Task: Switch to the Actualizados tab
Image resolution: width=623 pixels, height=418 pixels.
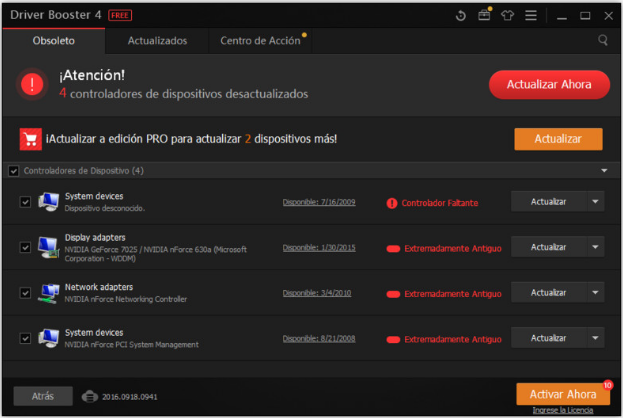Action: click(x=157, y=41)
